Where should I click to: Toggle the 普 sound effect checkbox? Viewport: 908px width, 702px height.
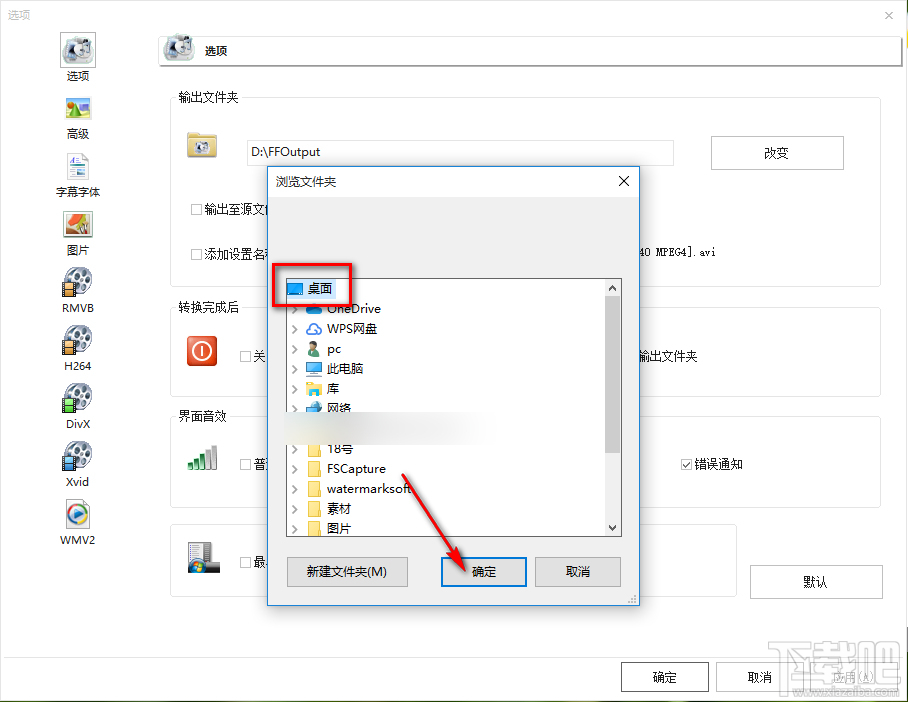[246, 464]
